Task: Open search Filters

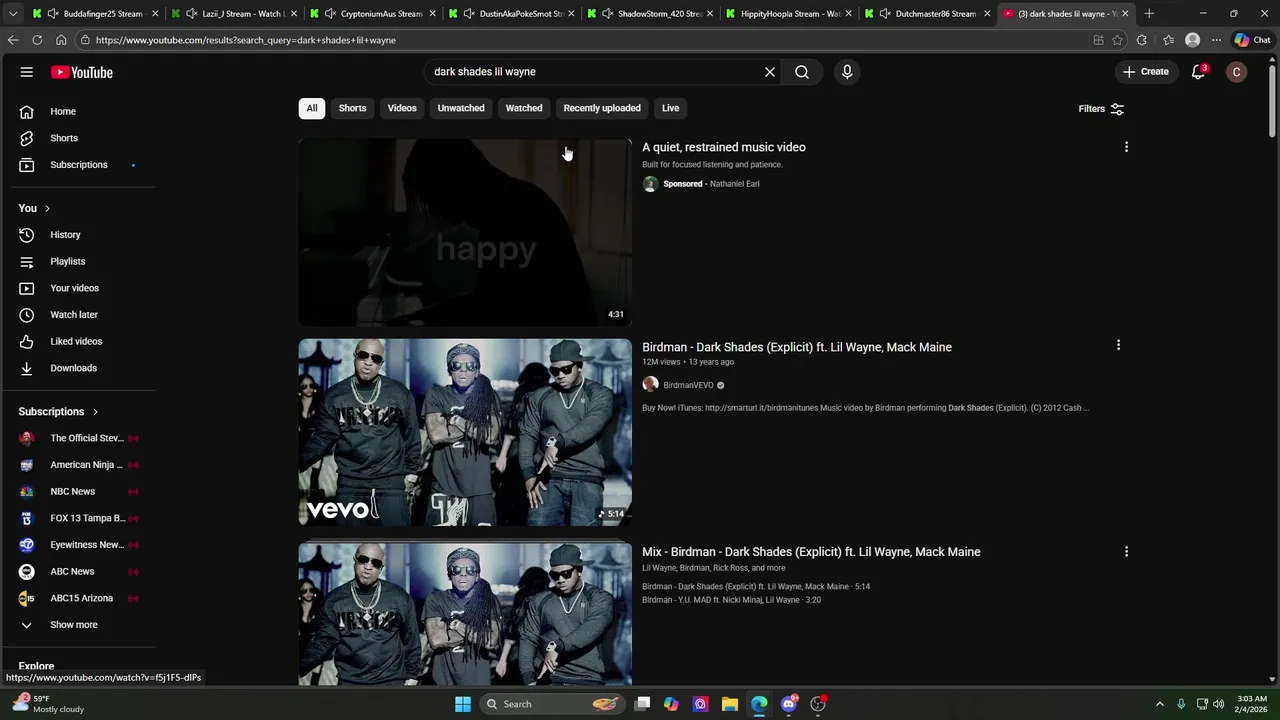Action: pos(1101,109)
